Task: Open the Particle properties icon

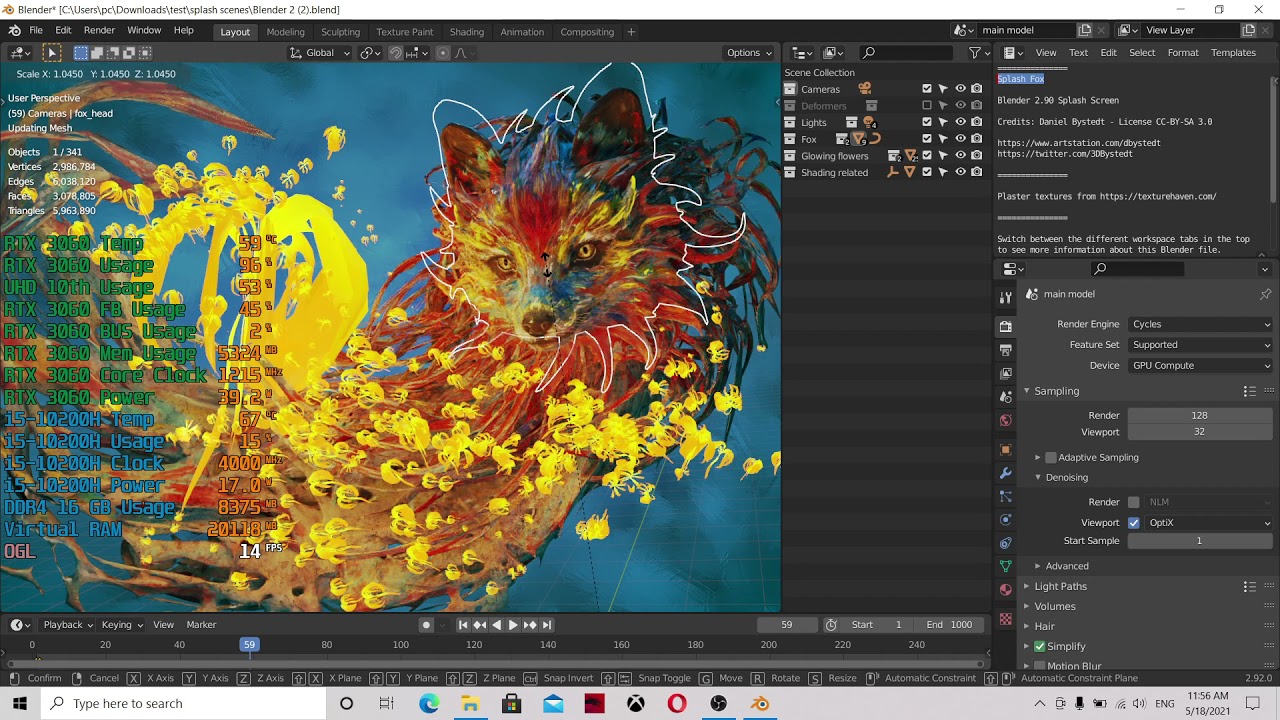Action: click(x=1006, y=497)
